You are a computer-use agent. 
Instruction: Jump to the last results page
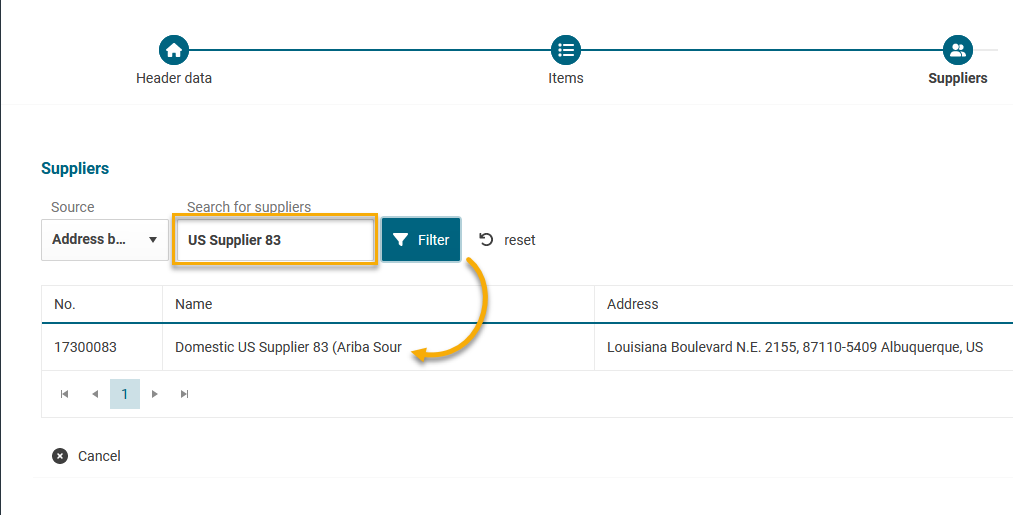coord(184,394)
